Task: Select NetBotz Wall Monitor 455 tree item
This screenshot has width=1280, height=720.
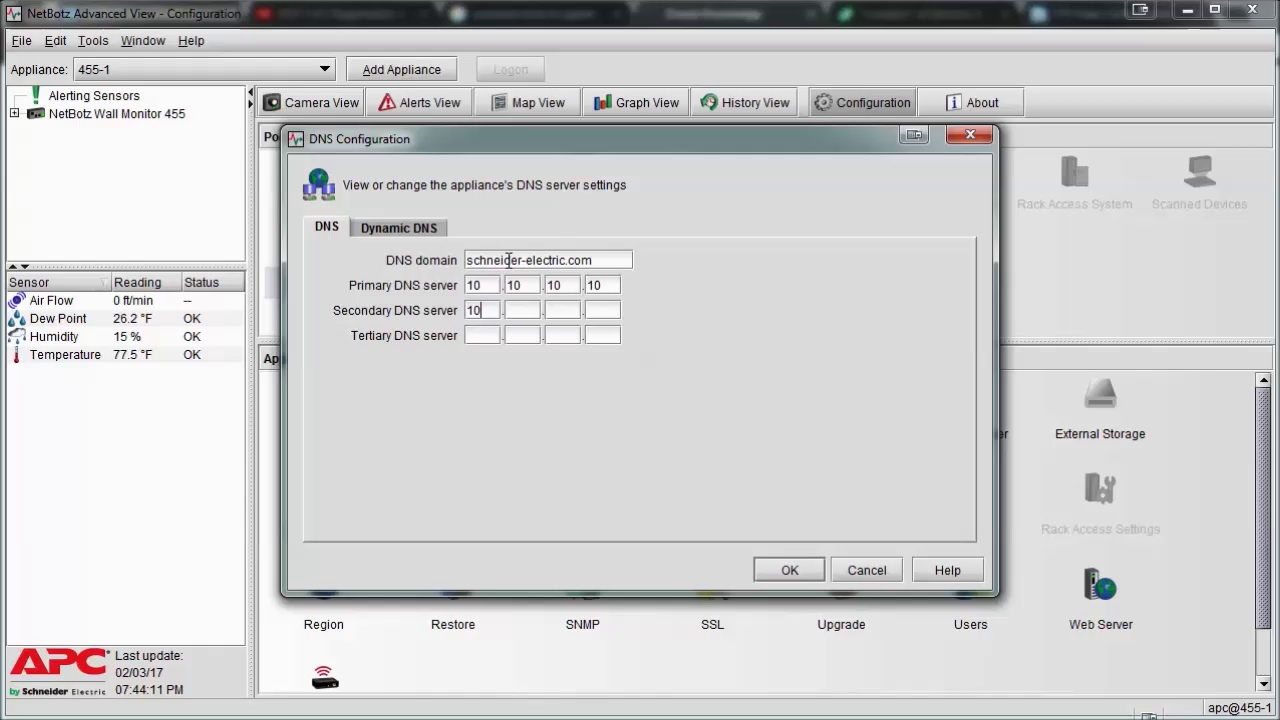Action: pos(117,114)
